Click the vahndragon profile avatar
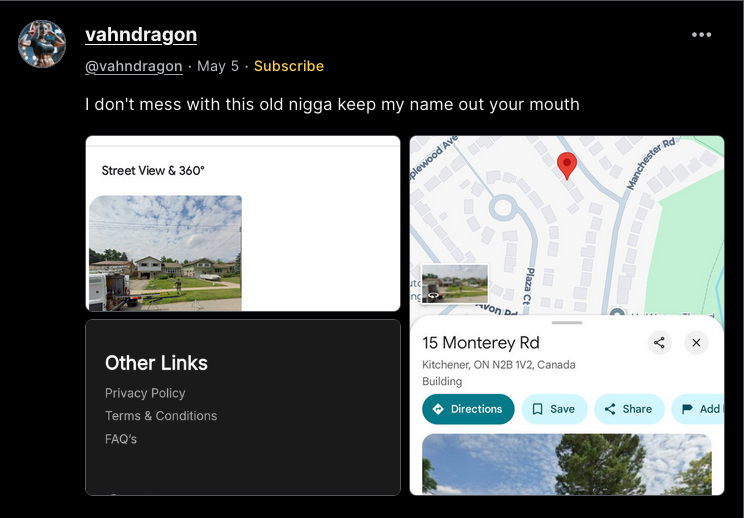 [x=42, y=43]
